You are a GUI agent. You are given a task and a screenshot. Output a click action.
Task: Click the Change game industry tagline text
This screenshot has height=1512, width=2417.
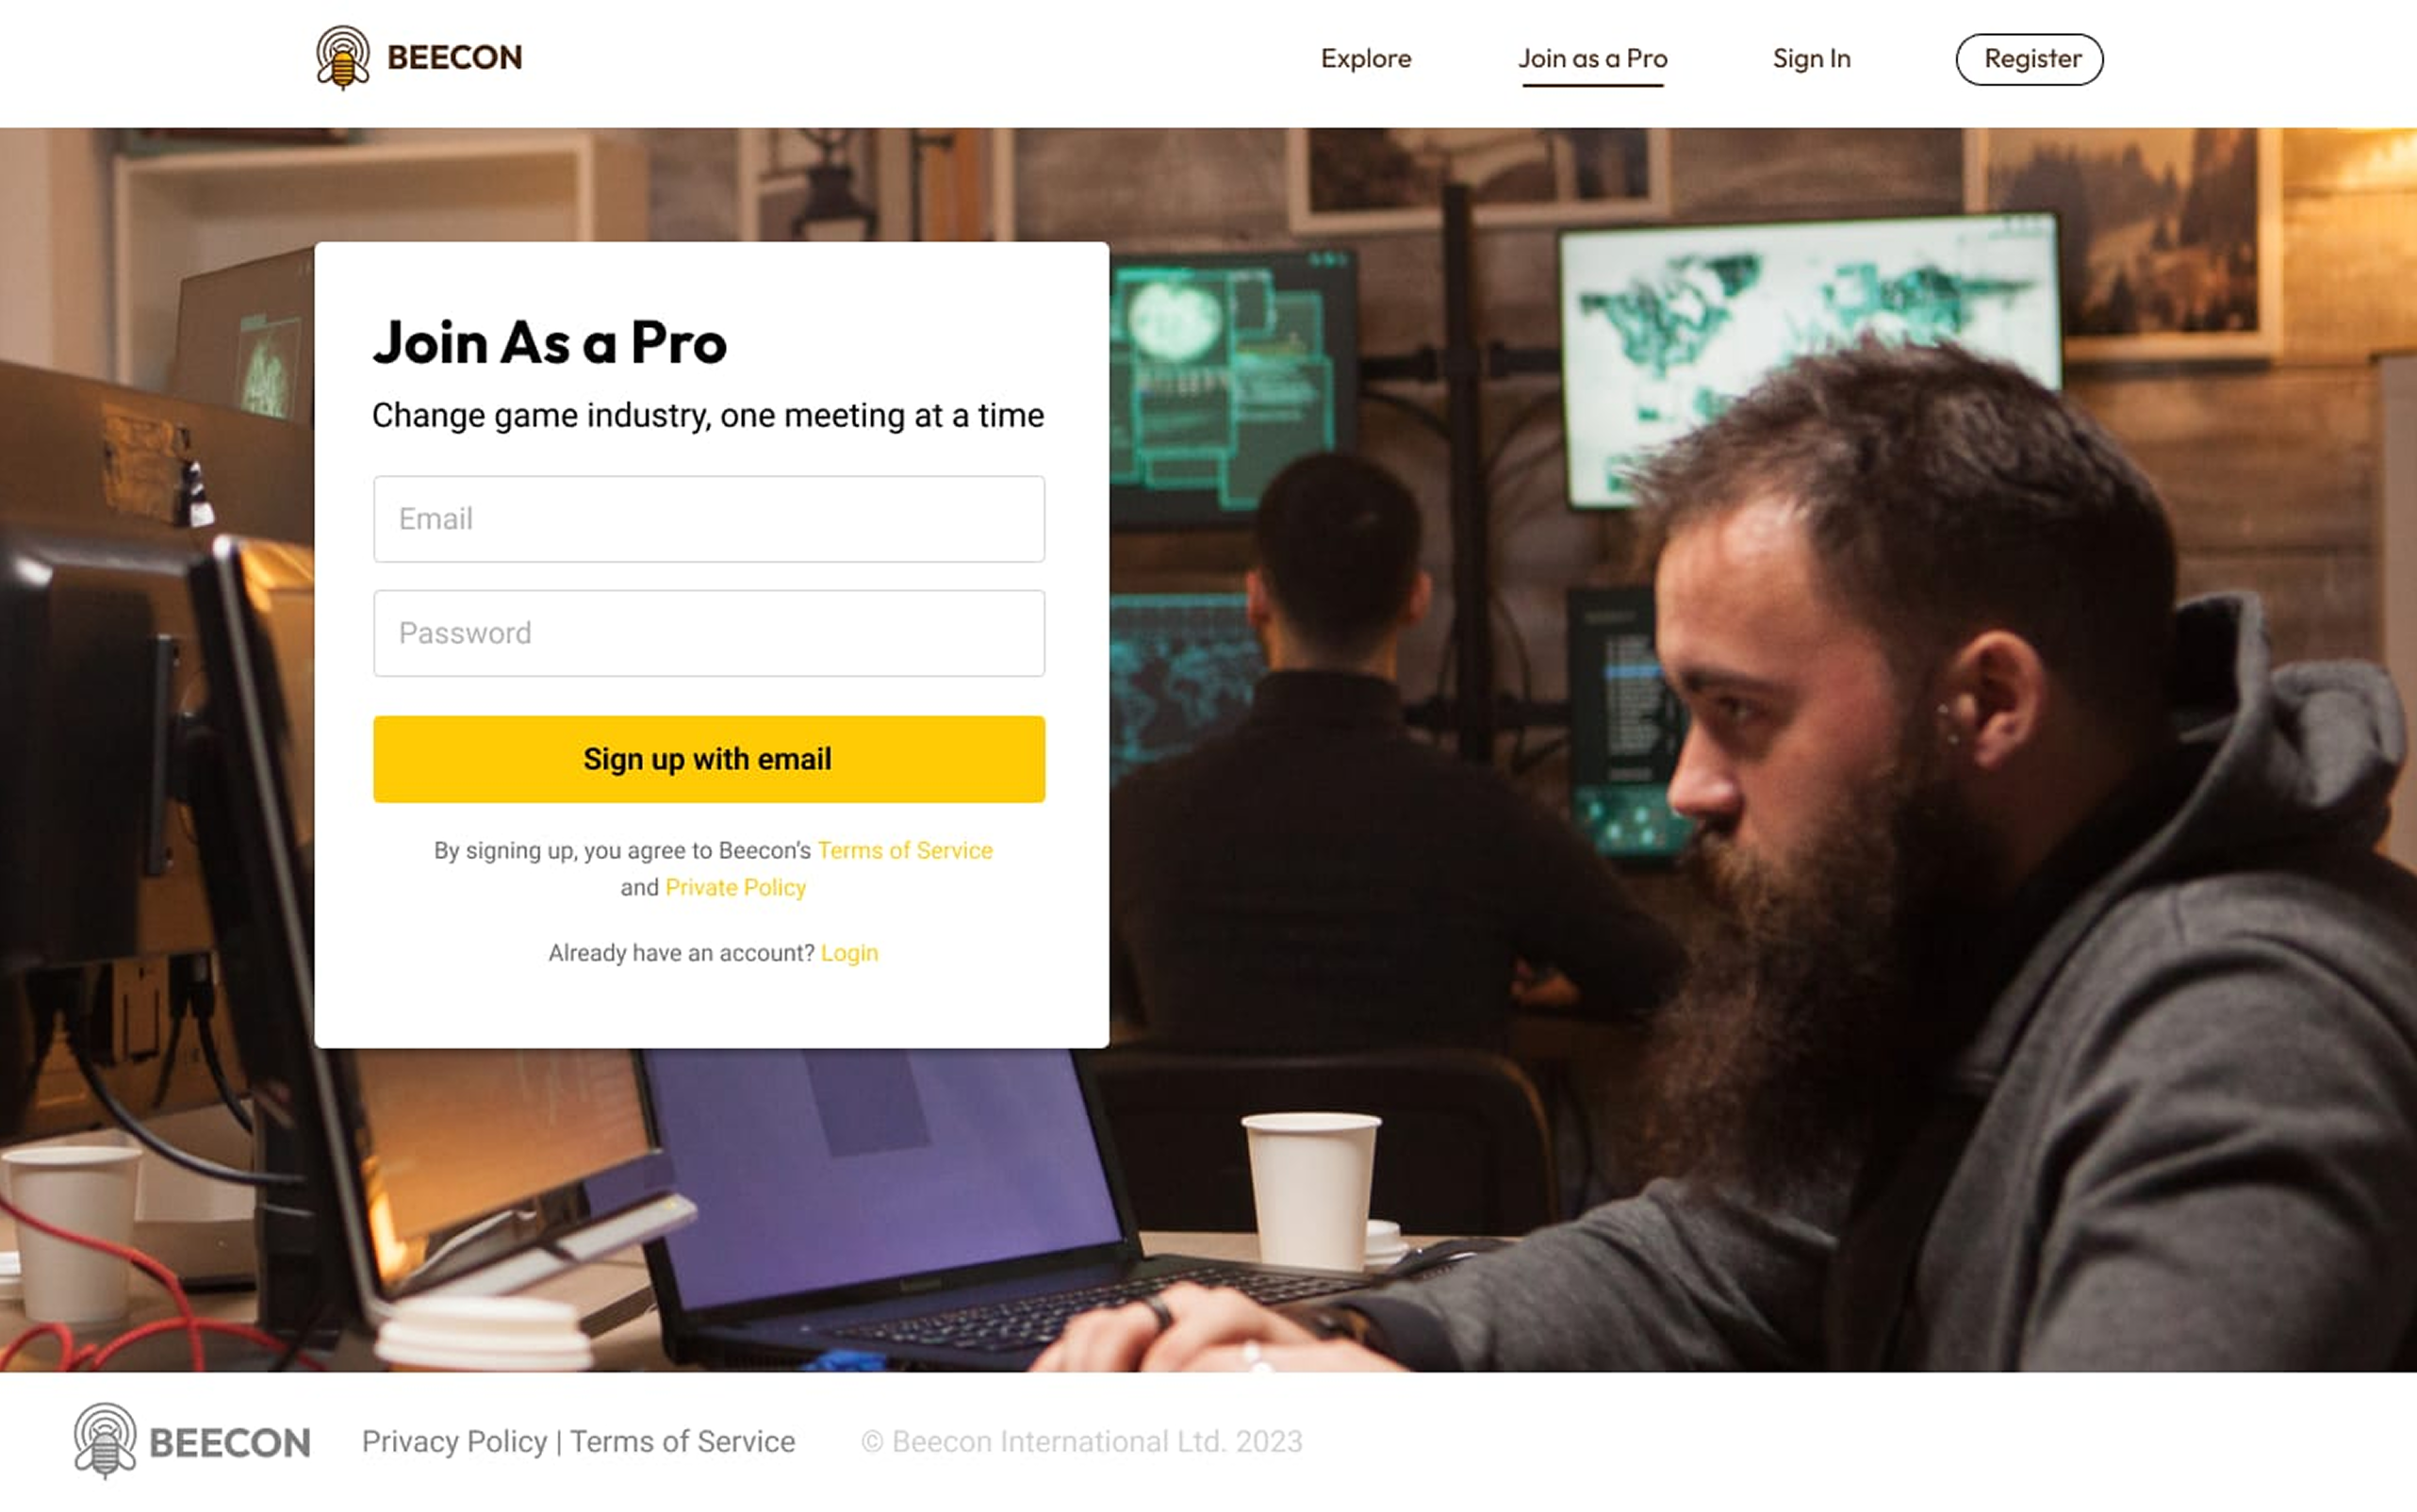708,415
